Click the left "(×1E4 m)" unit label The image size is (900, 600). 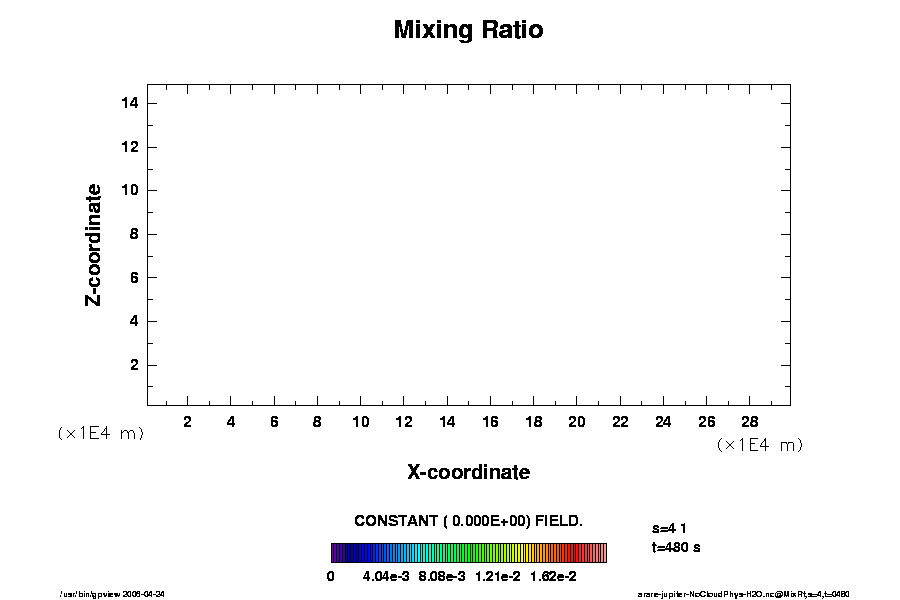(100, 433)
